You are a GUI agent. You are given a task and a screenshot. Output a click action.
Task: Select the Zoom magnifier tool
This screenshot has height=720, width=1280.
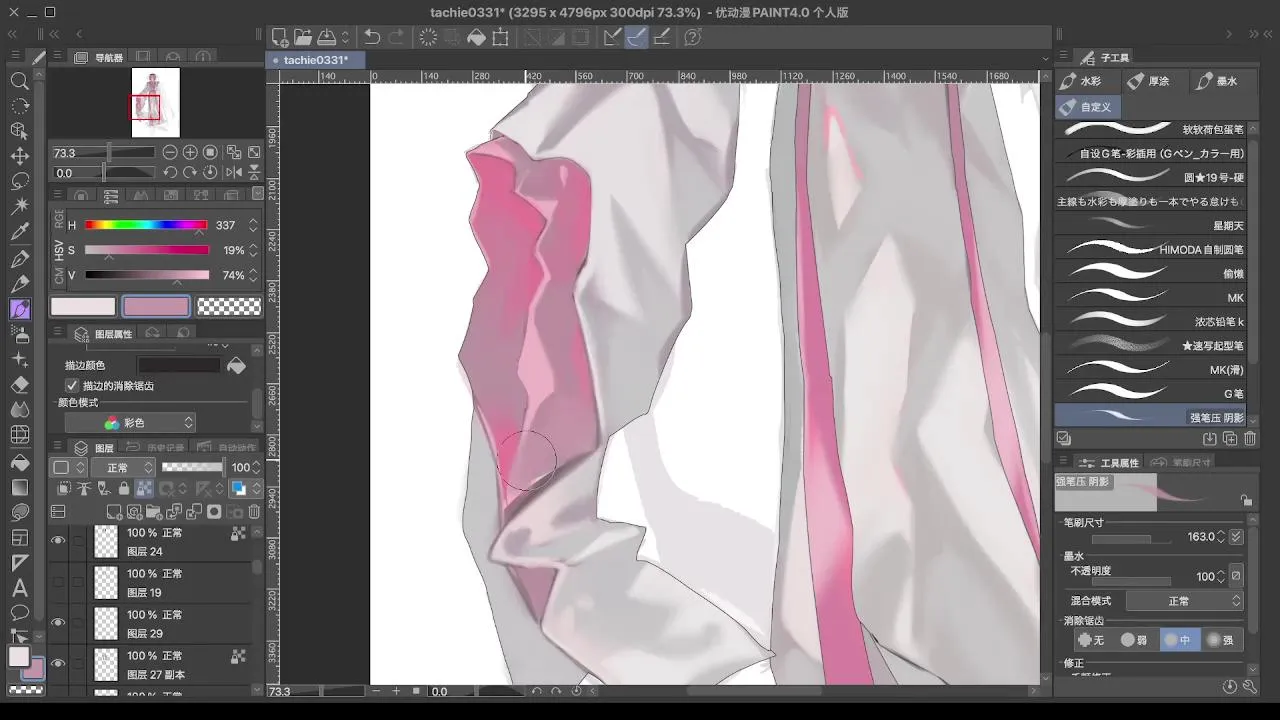coord(19,81)
